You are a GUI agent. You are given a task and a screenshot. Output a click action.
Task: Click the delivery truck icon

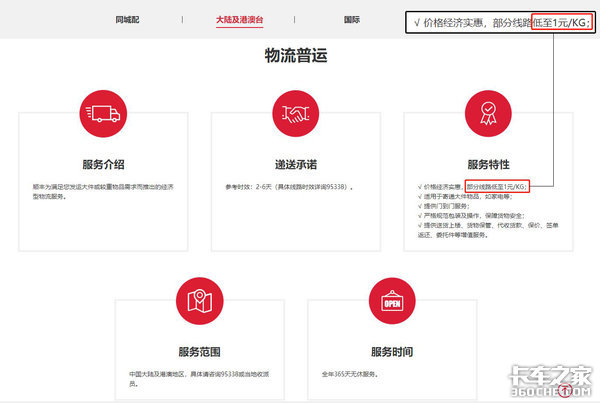[x=103, y=114]
